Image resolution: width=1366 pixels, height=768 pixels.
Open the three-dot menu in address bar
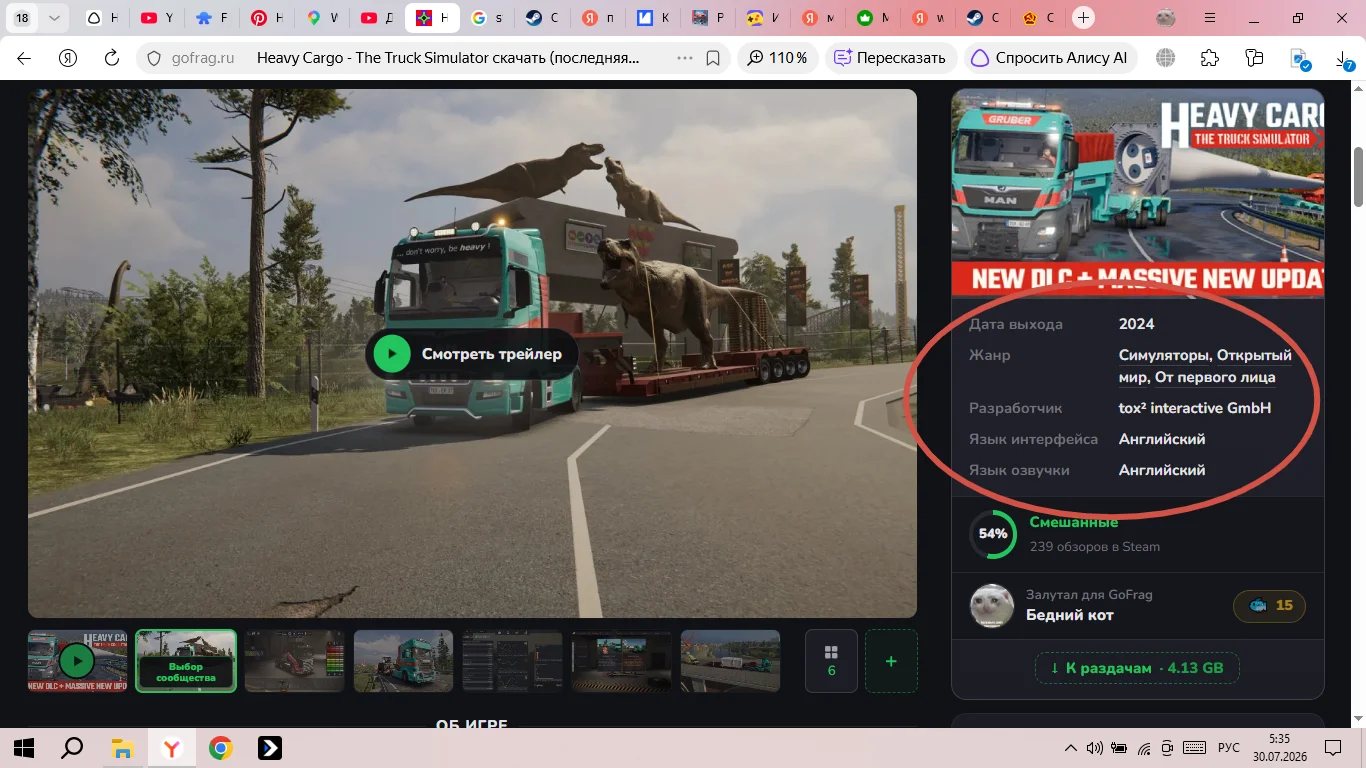coord(685,58)
